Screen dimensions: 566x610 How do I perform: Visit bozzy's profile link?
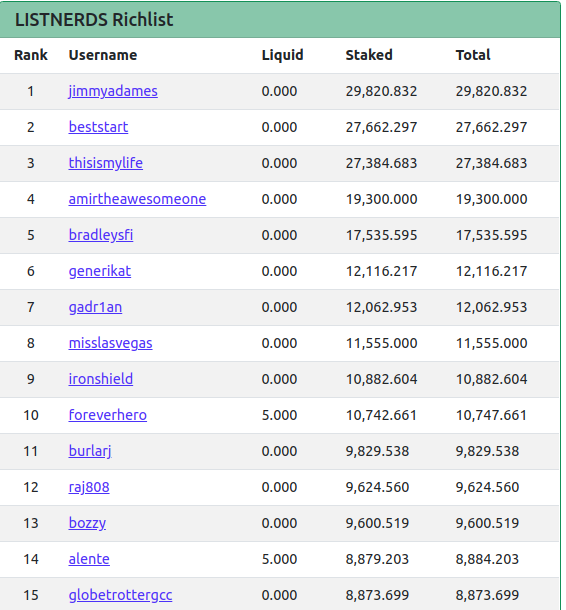tap(87, 523)
